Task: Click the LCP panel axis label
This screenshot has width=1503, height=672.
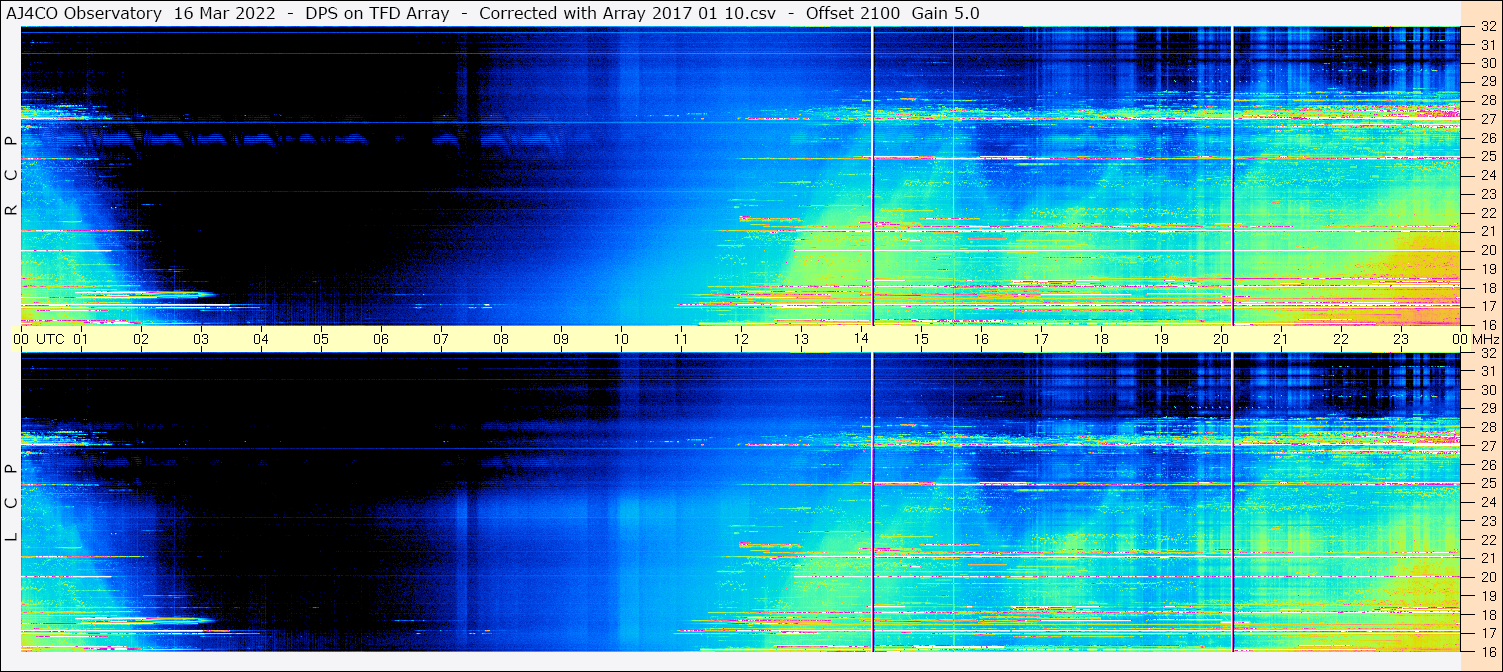Action: pyautogui.click(x=11, y=503)
